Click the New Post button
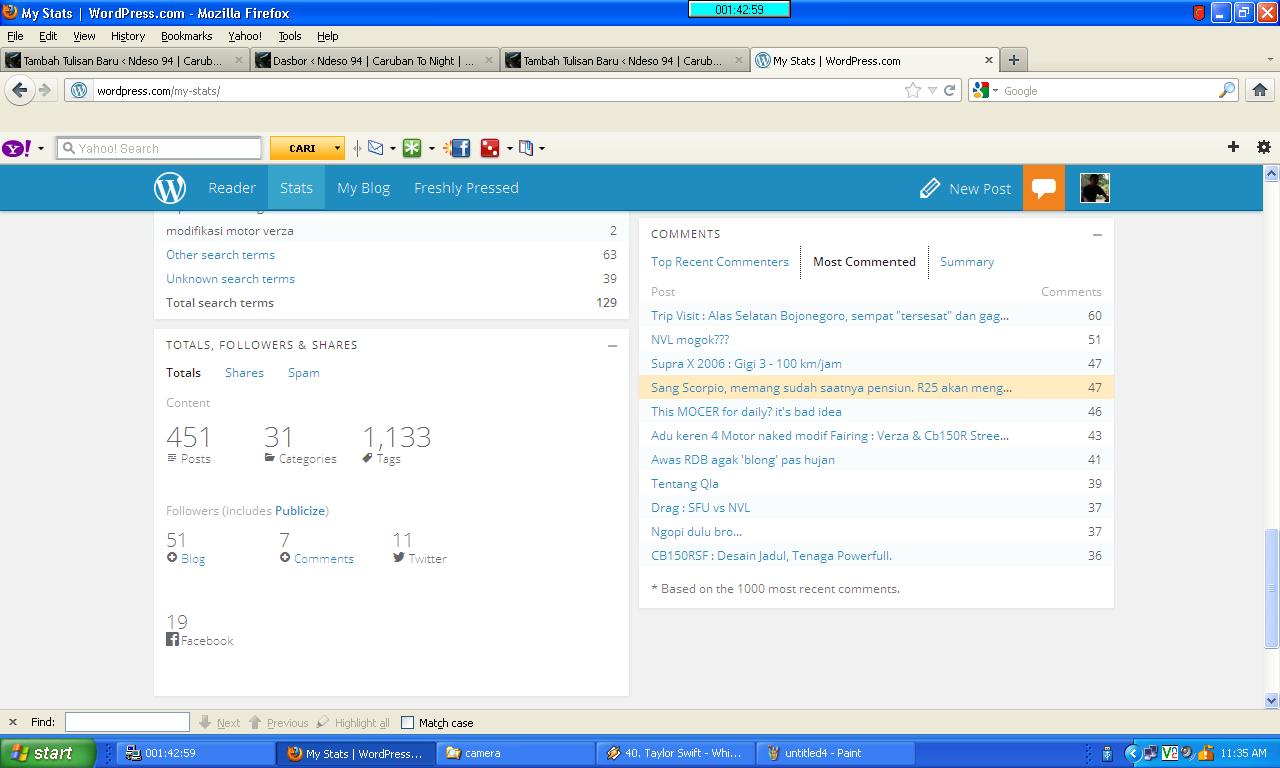Viewport: 1280px width, 768px height. coord(966,188)
